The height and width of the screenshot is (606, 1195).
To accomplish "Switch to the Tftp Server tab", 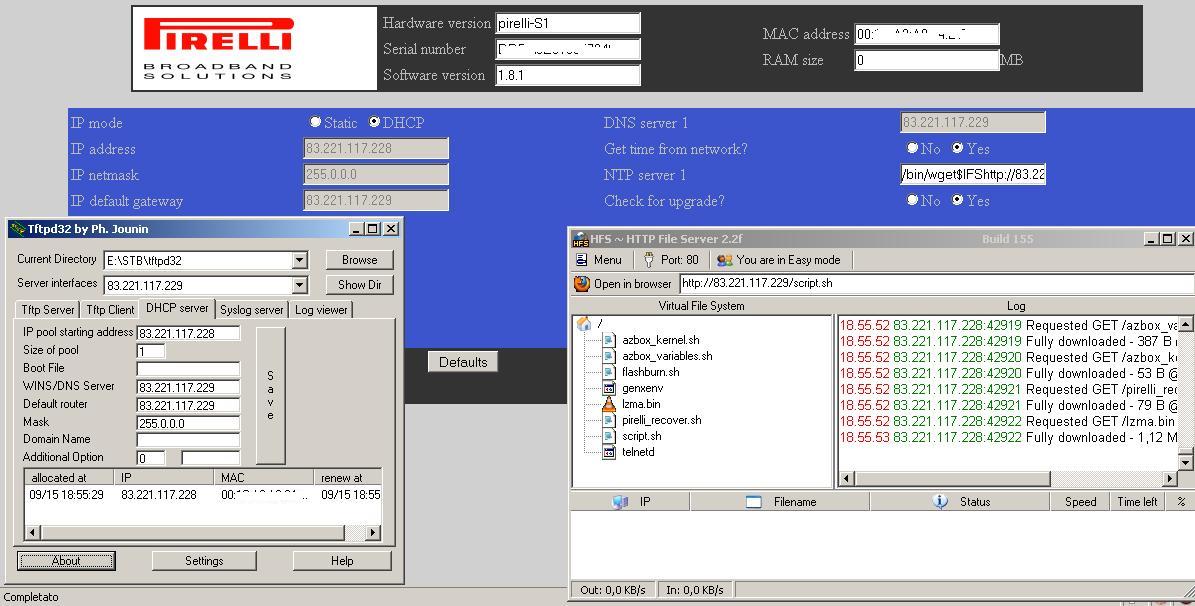I will coord(47,309).
